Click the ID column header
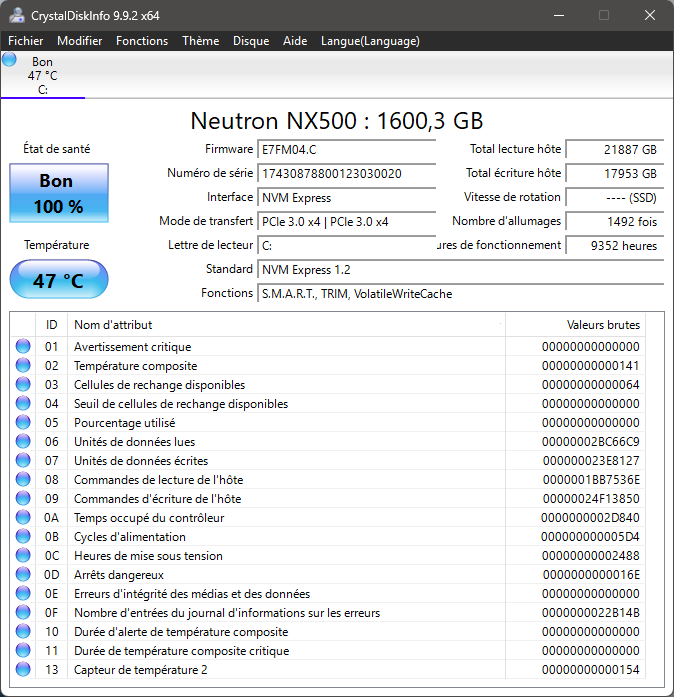Viewport: 674px width, 697px height. (x=52, y=325)
